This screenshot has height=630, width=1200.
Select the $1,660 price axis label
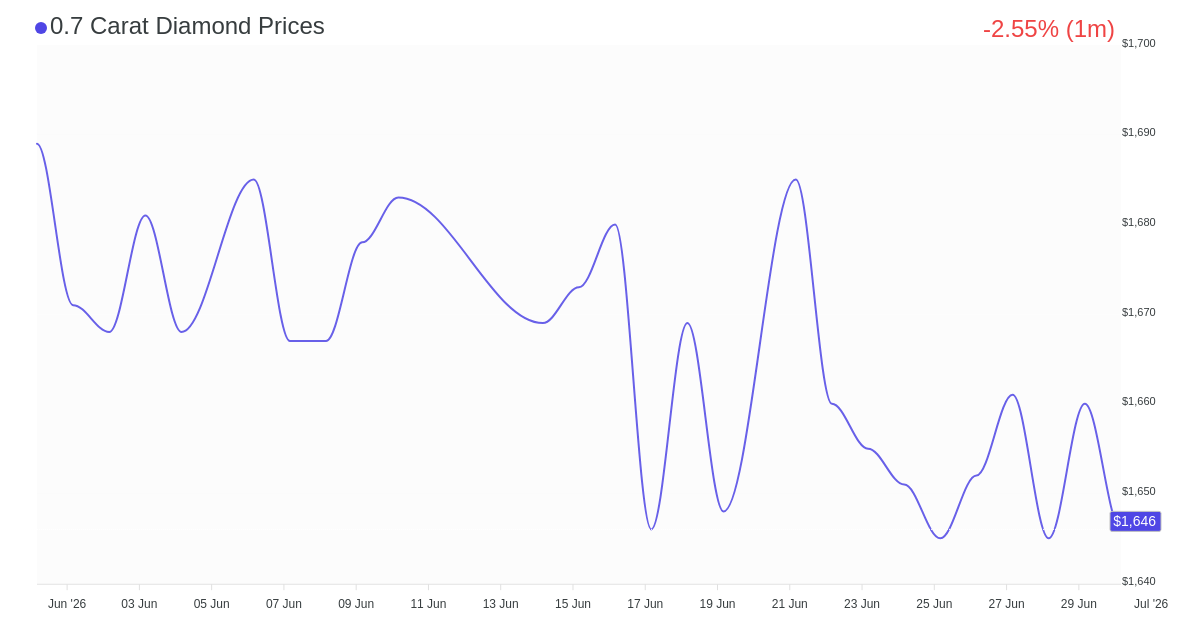pyautogui.click(x=1138, y=401)
